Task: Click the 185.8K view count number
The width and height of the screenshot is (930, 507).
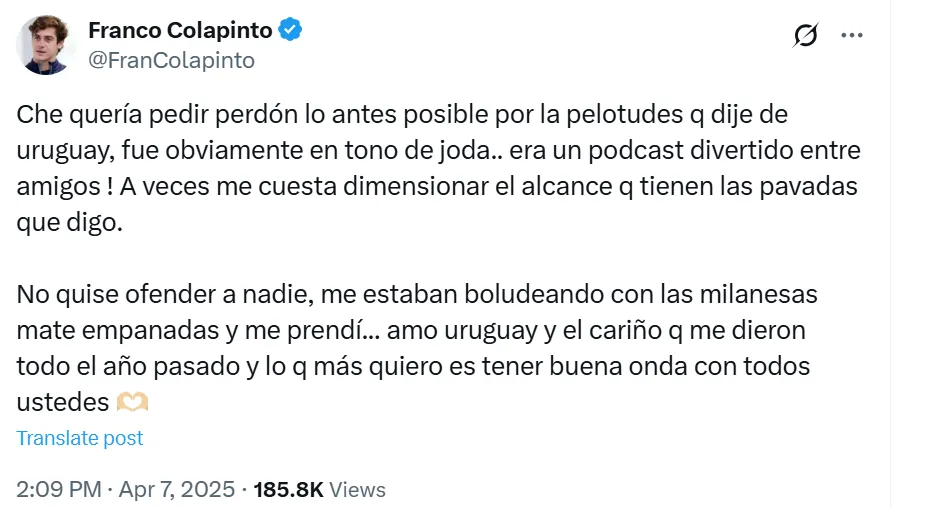Action: tap(288, 489)
